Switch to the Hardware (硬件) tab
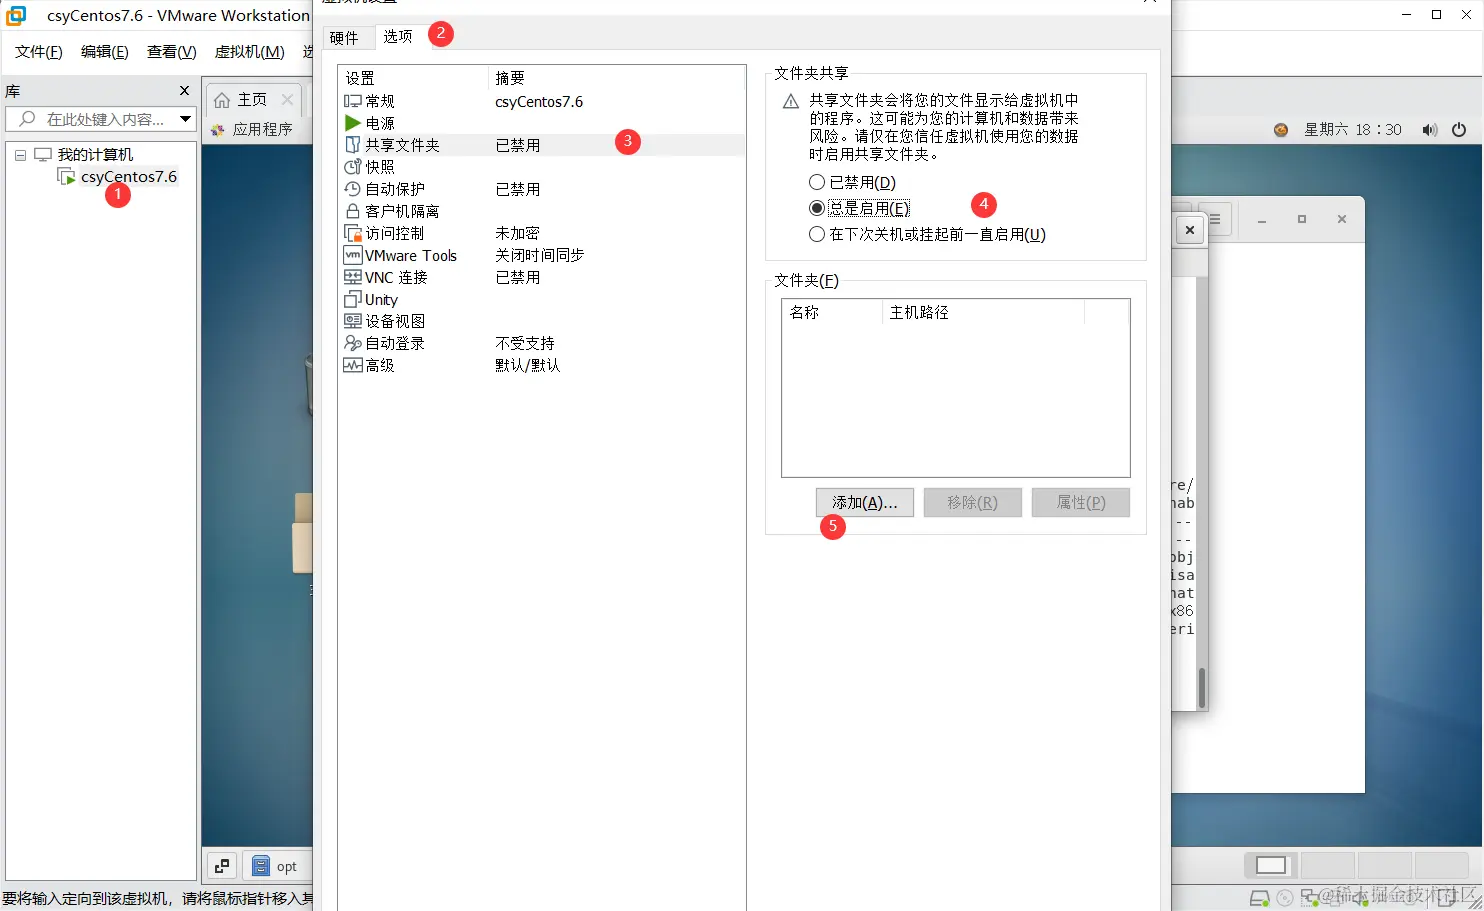 pyautogui.click(x=344, y=38)
